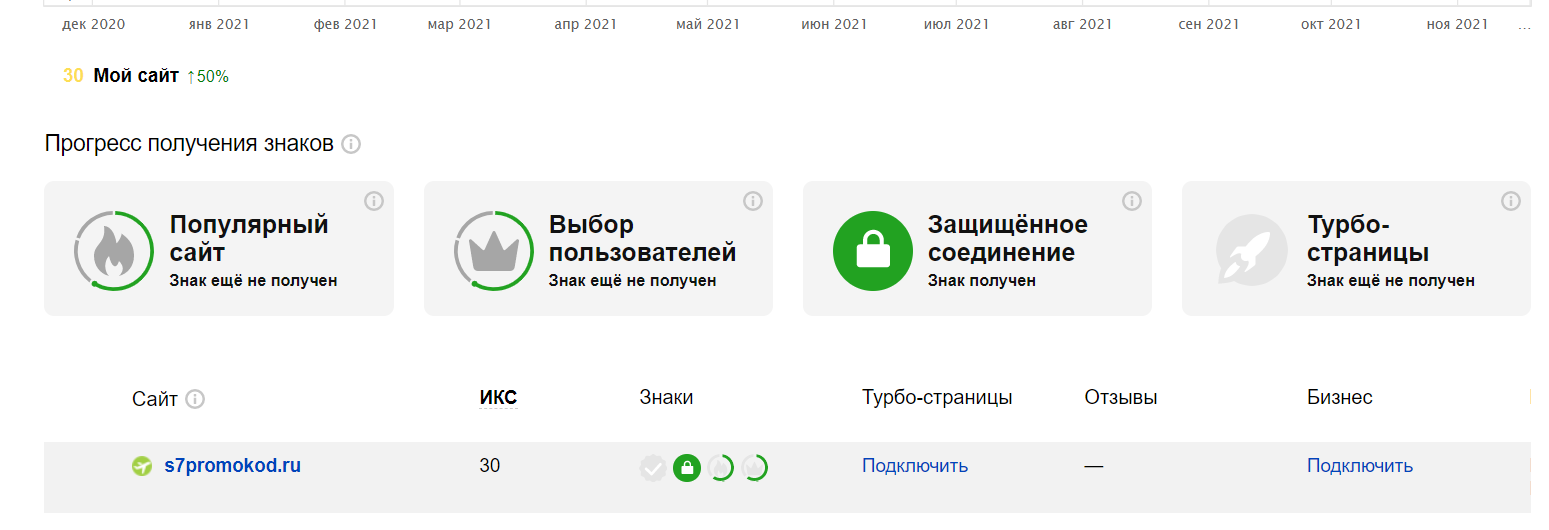Click the Сайт column header text
Image resolution: width=1549 pixels, height=530 pixels.
pyautogui.click(x=155, y=399)
